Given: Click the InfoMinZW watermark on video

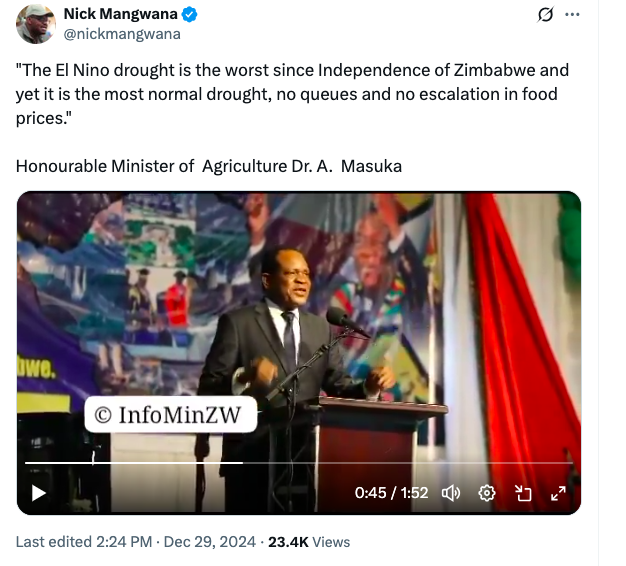Looking at the screenshot, I should [x=170, y=414].
